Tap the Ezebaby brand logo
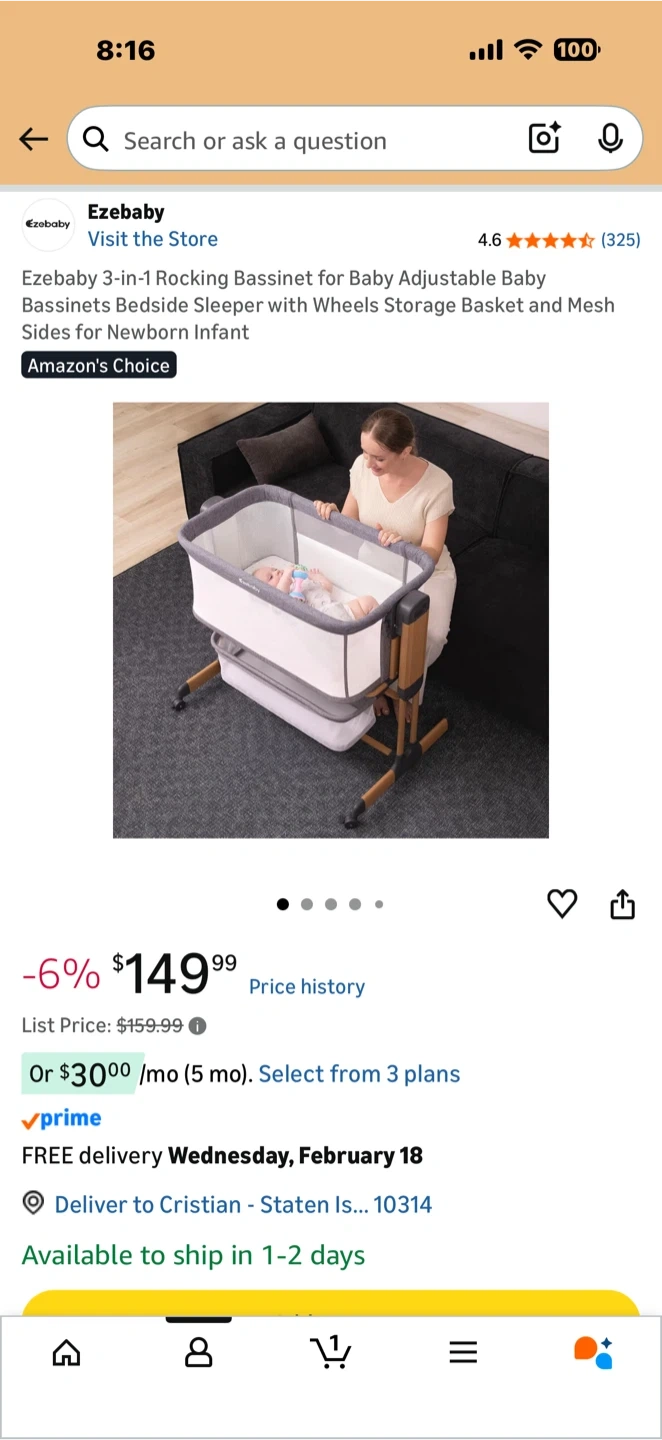 48,224
